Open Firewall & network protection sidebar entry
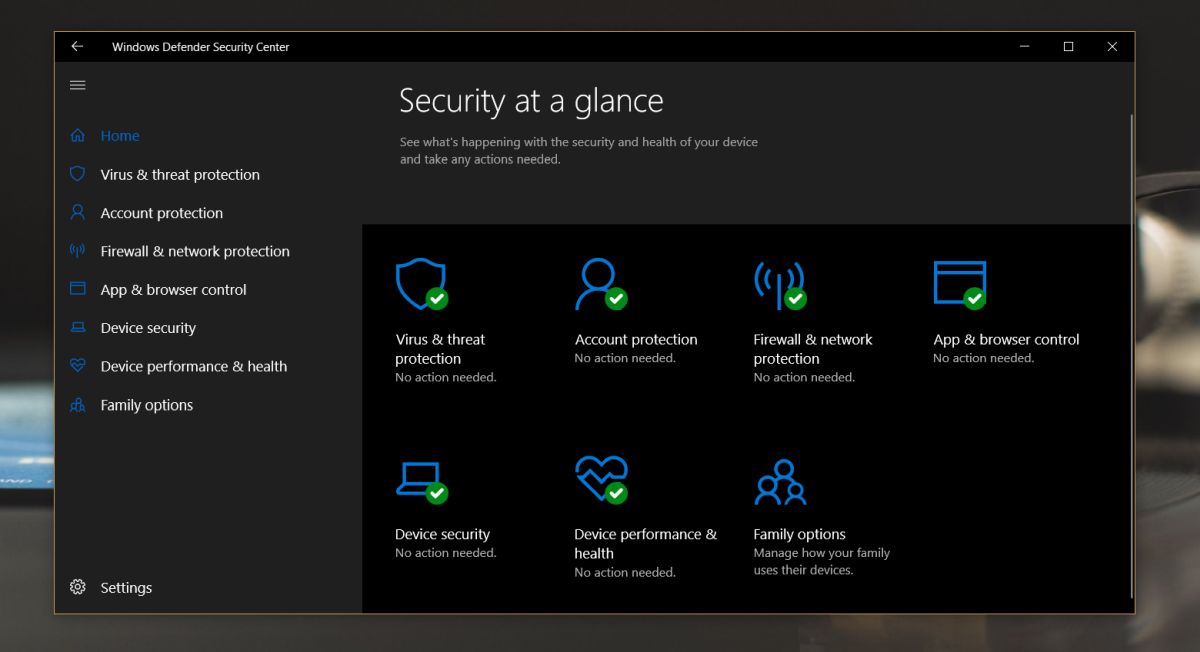This screenshot has height=652, width=1200. tap(195, 251)
